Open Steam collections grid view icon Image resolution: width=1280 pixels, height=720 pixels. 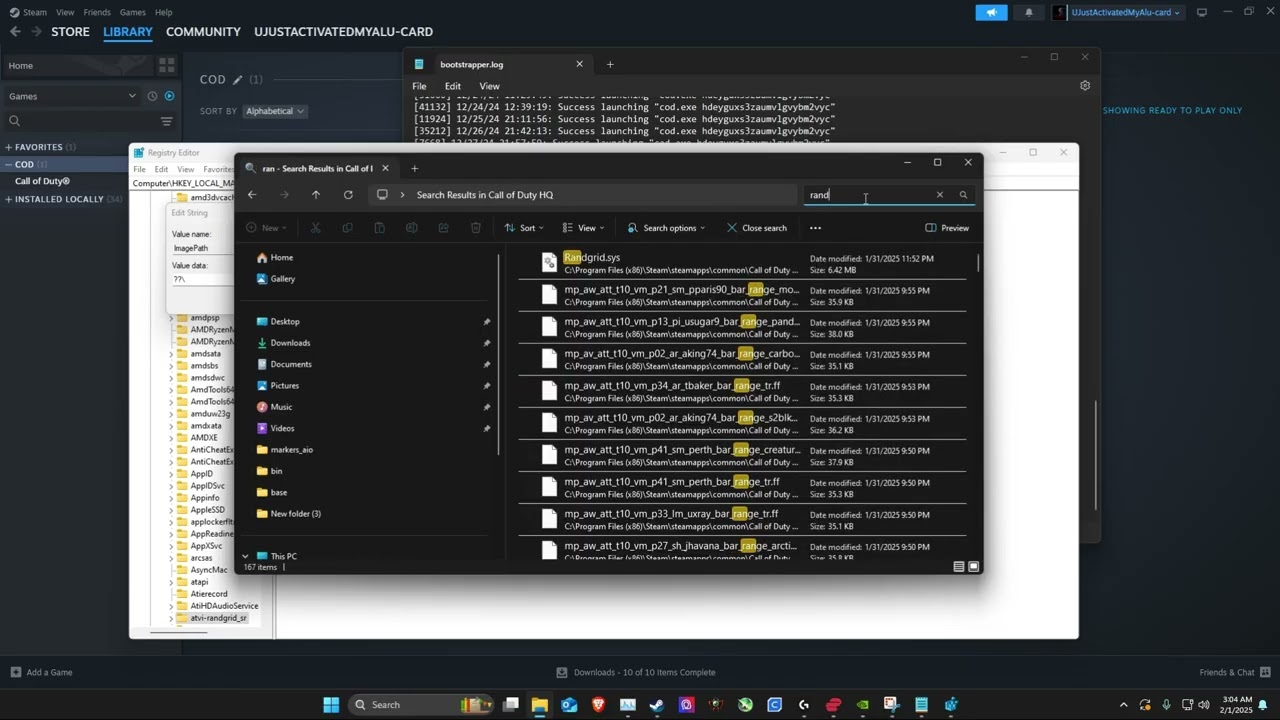[166, 65]
